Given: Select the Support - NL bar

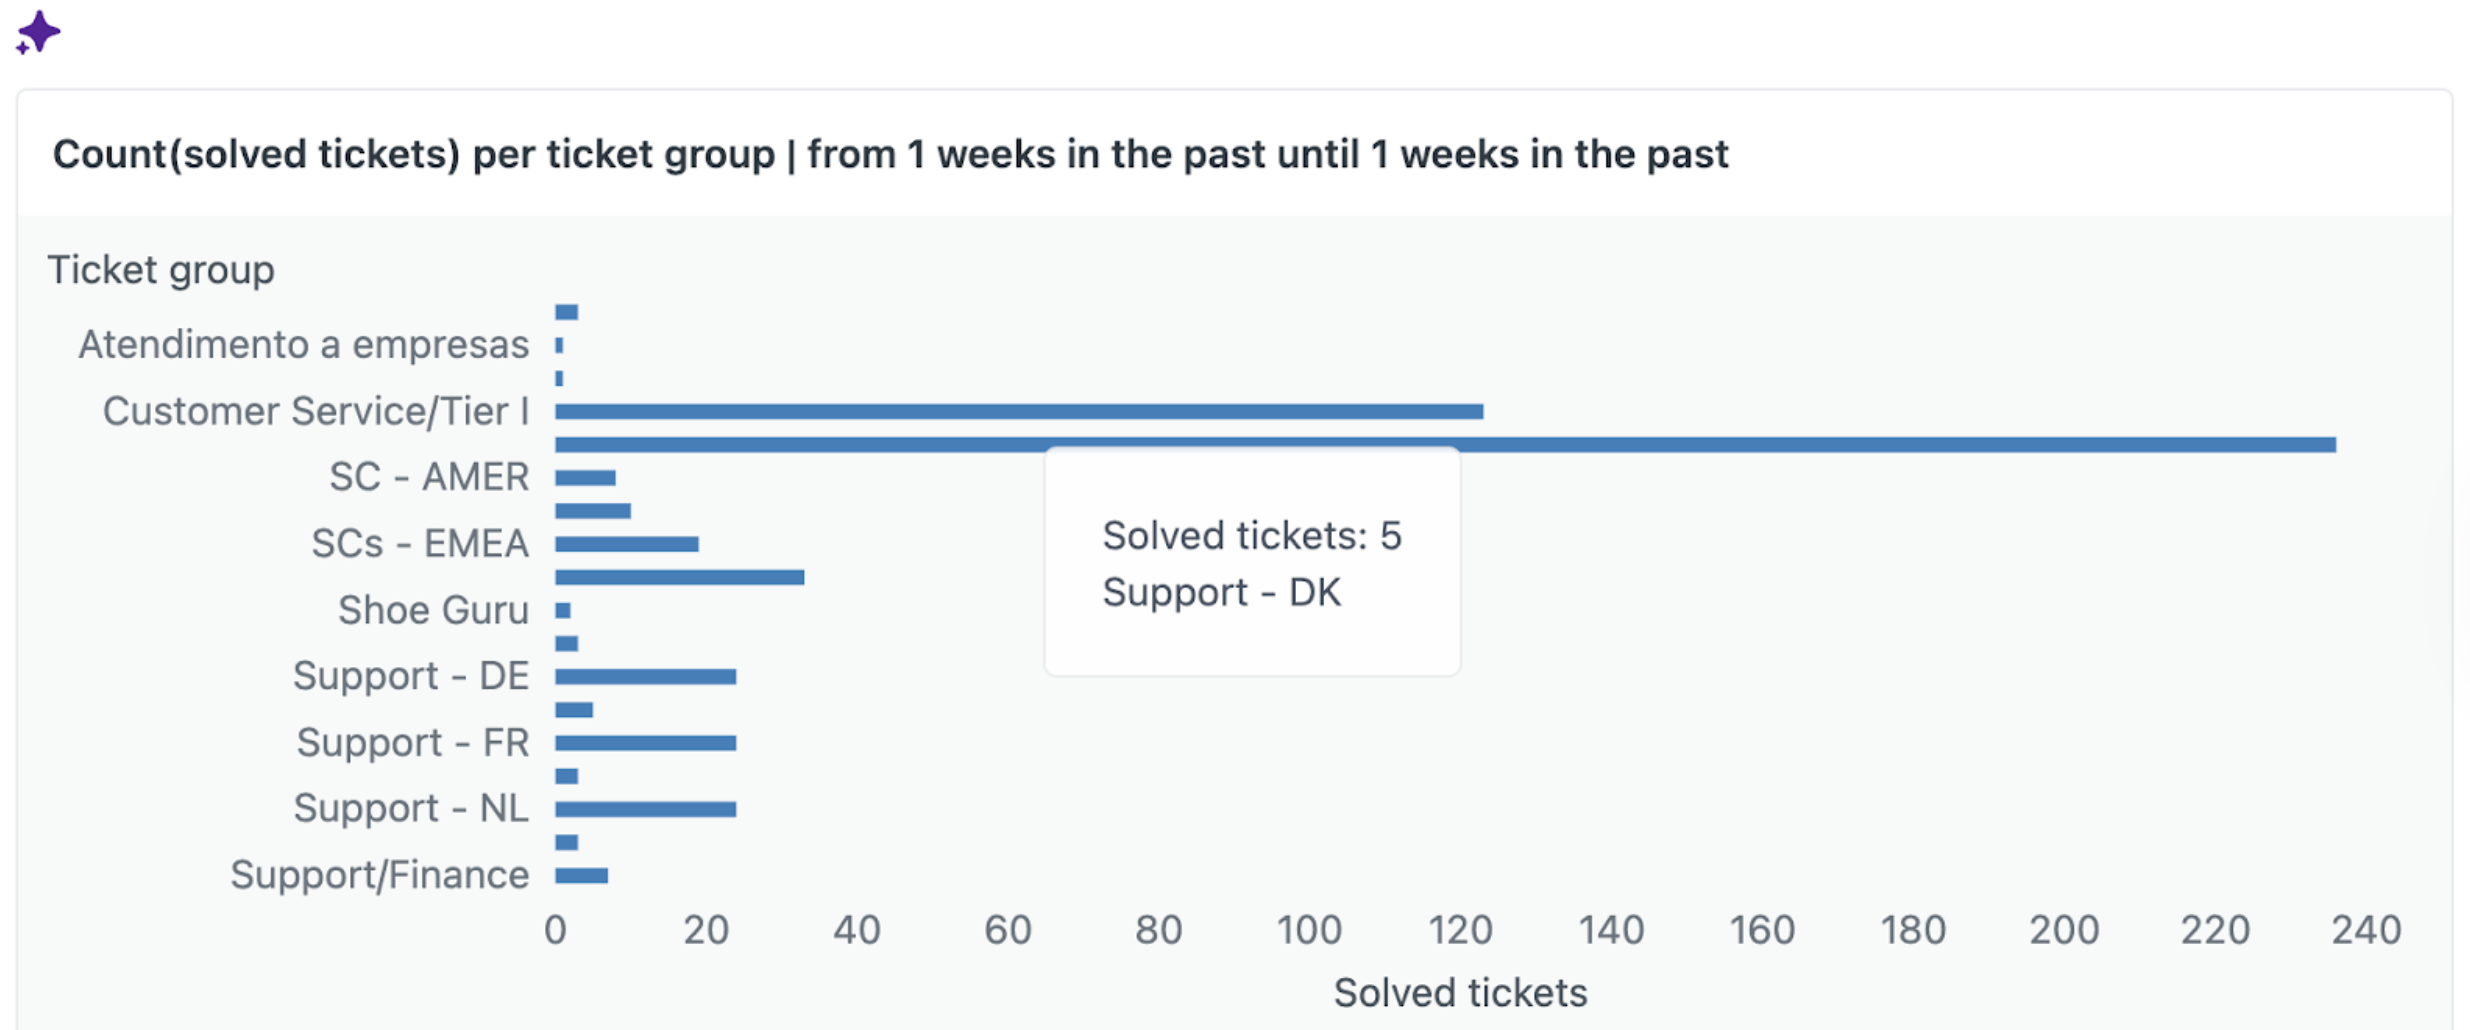Looking at the screenshot, I should (x=645, y=809).
